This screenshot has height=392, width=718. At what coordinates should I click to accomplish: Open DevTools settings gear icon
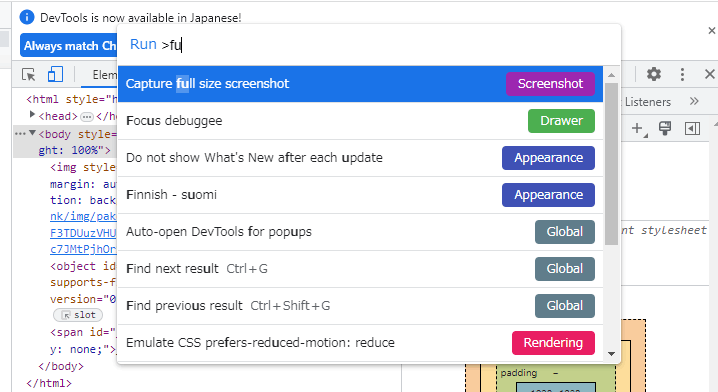(x=653, y=74)
